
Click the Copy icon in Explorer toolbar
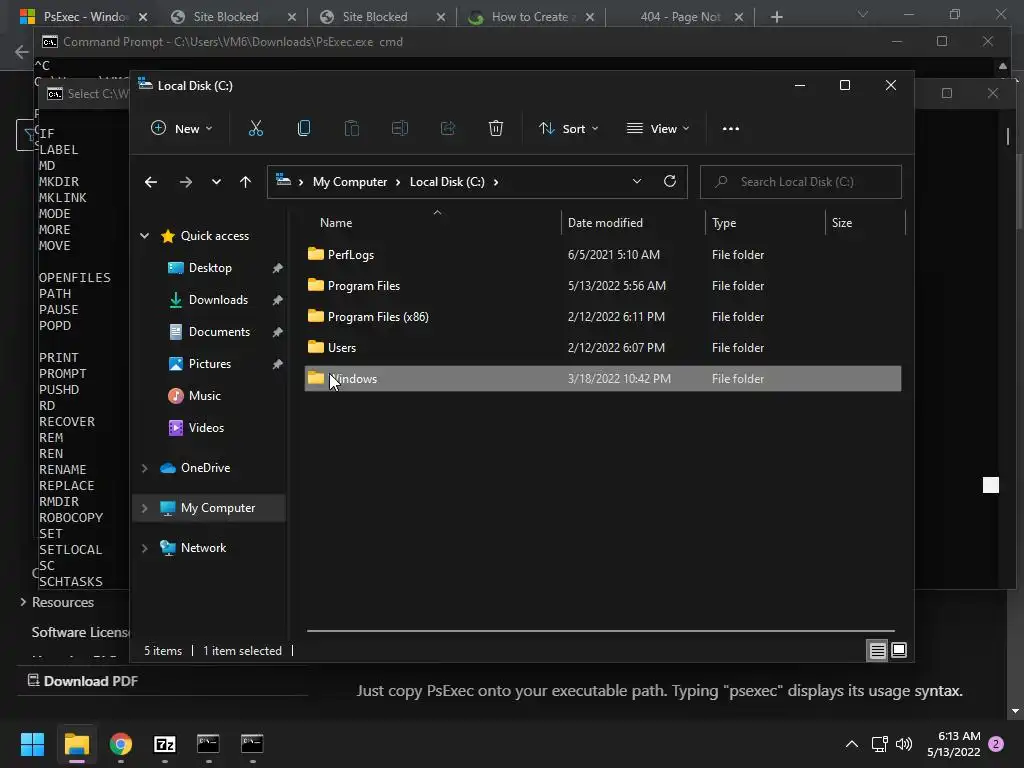[x=304, y=129]
